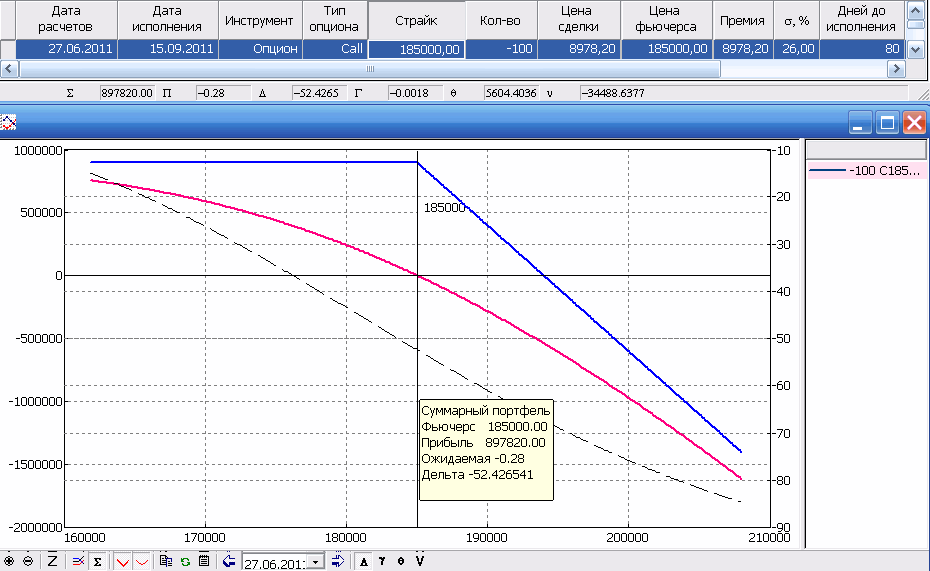Viewport: 930px width, 571px height.
Task: Click the zoom out minus icon
Action: 27,561
